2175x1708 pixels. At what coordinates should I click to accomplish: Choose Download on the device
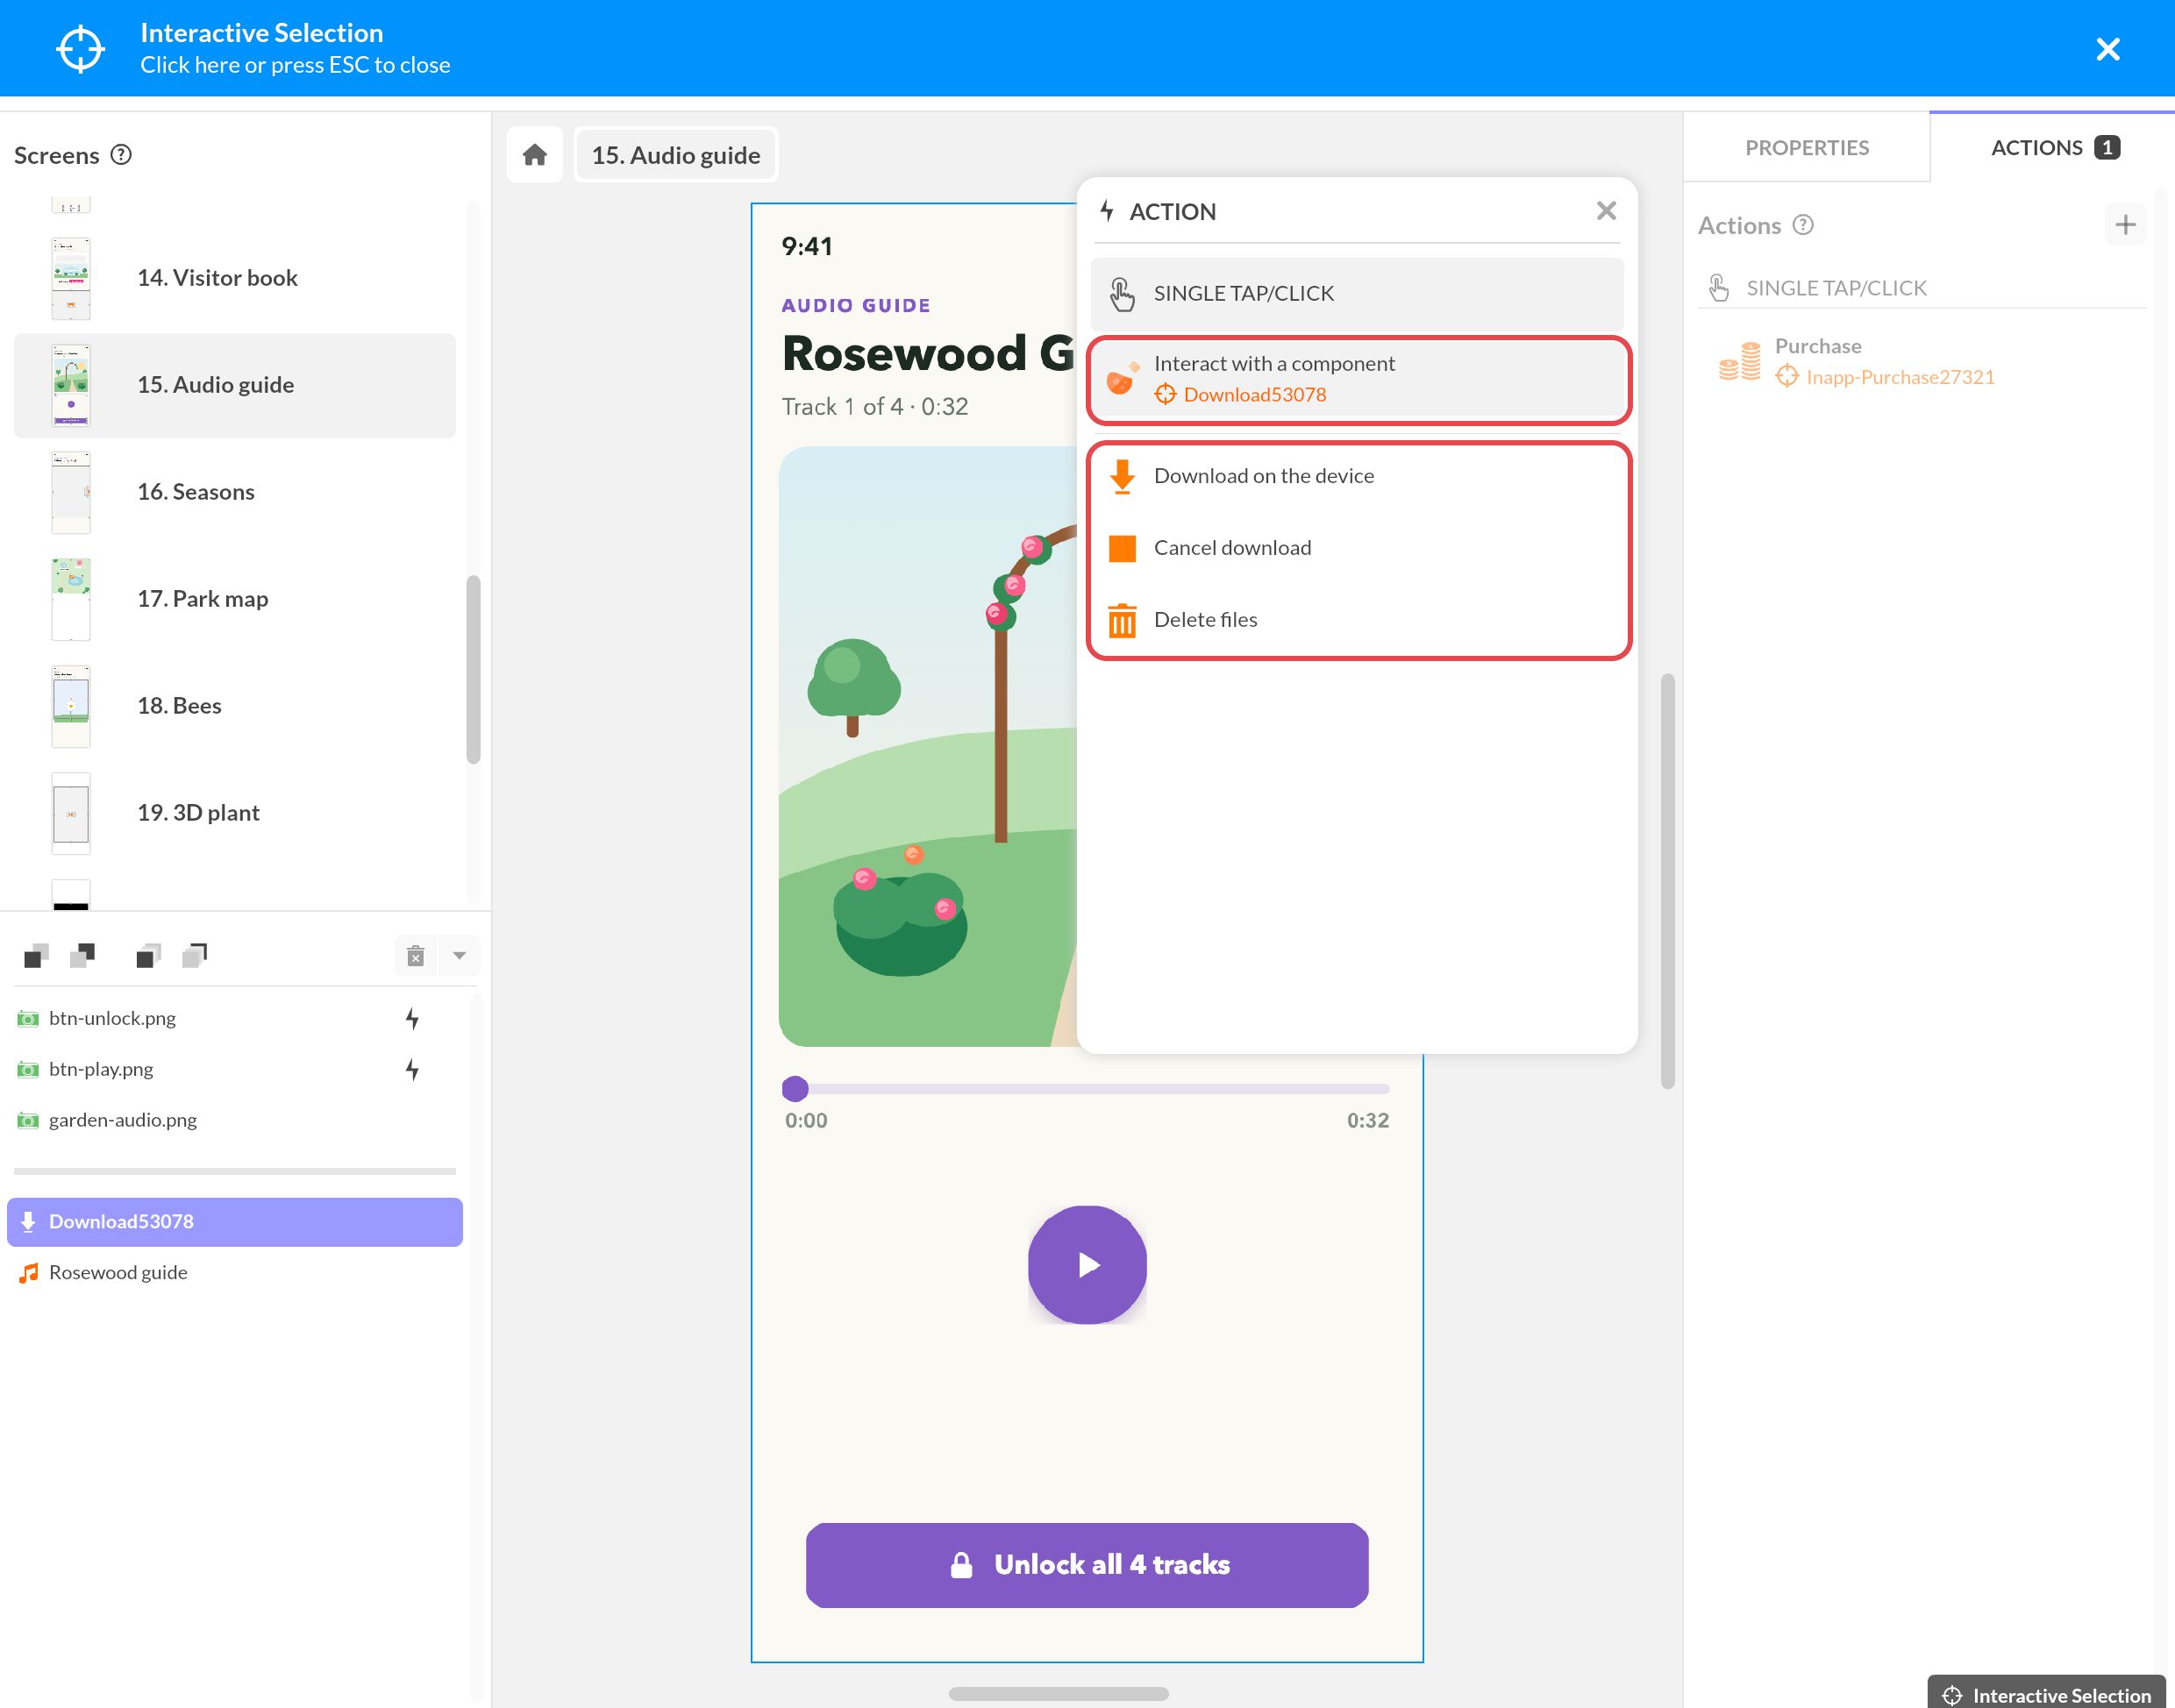(1357, 476)
